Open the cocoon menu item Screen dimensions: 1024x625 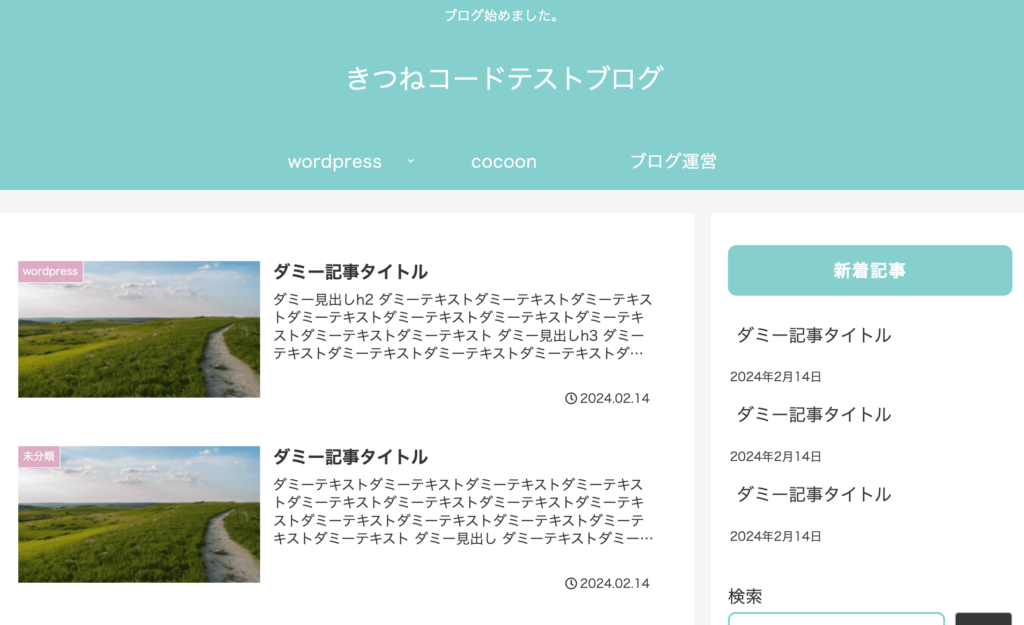[x=504, y=161]
